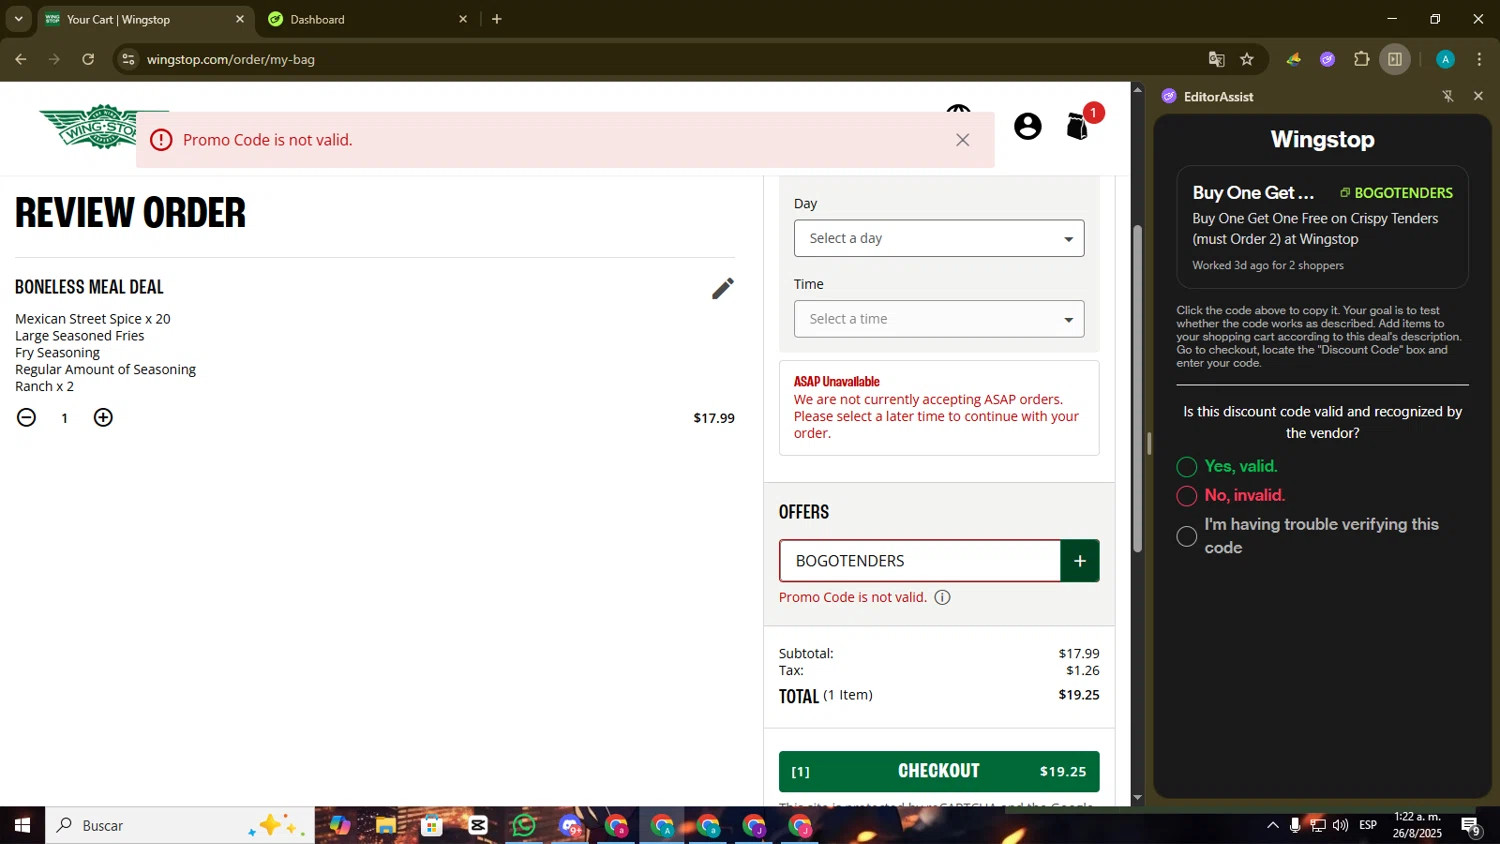Edit the Boneless Meal Deal with pencil icon
1500x844 pixels.
coord(723,288)
